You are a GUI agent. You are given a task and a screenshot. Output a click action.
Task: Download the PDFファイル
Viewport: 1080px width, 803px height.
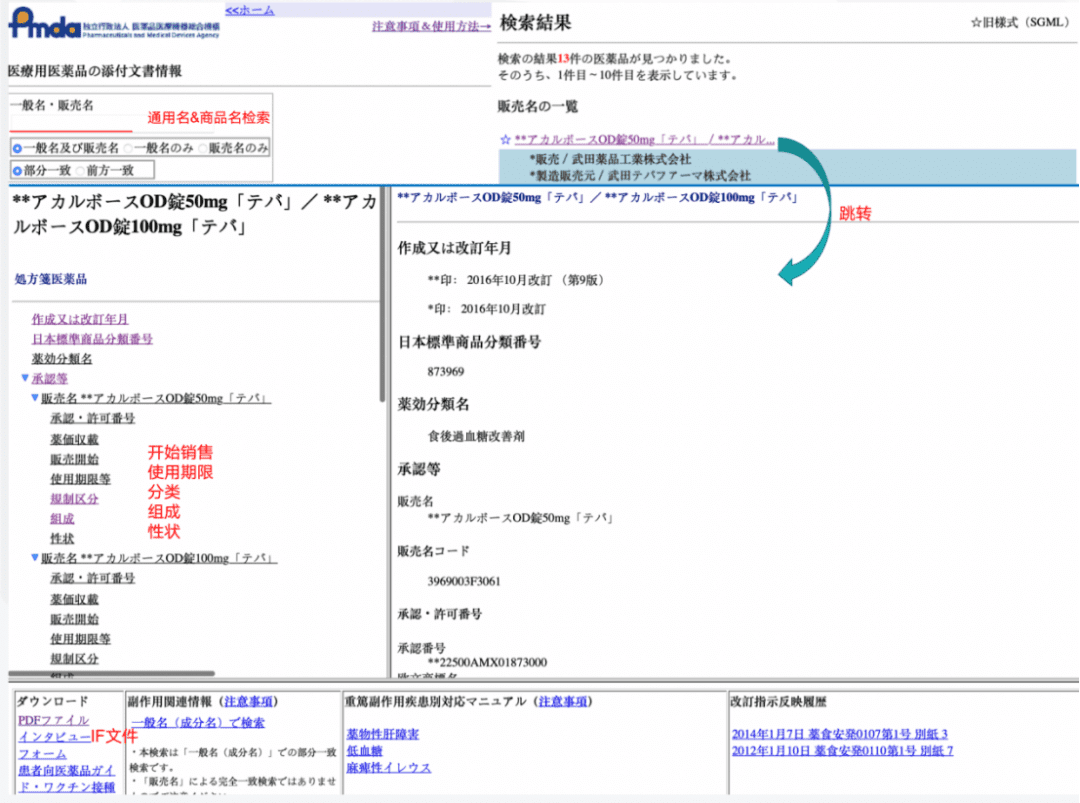54,720
